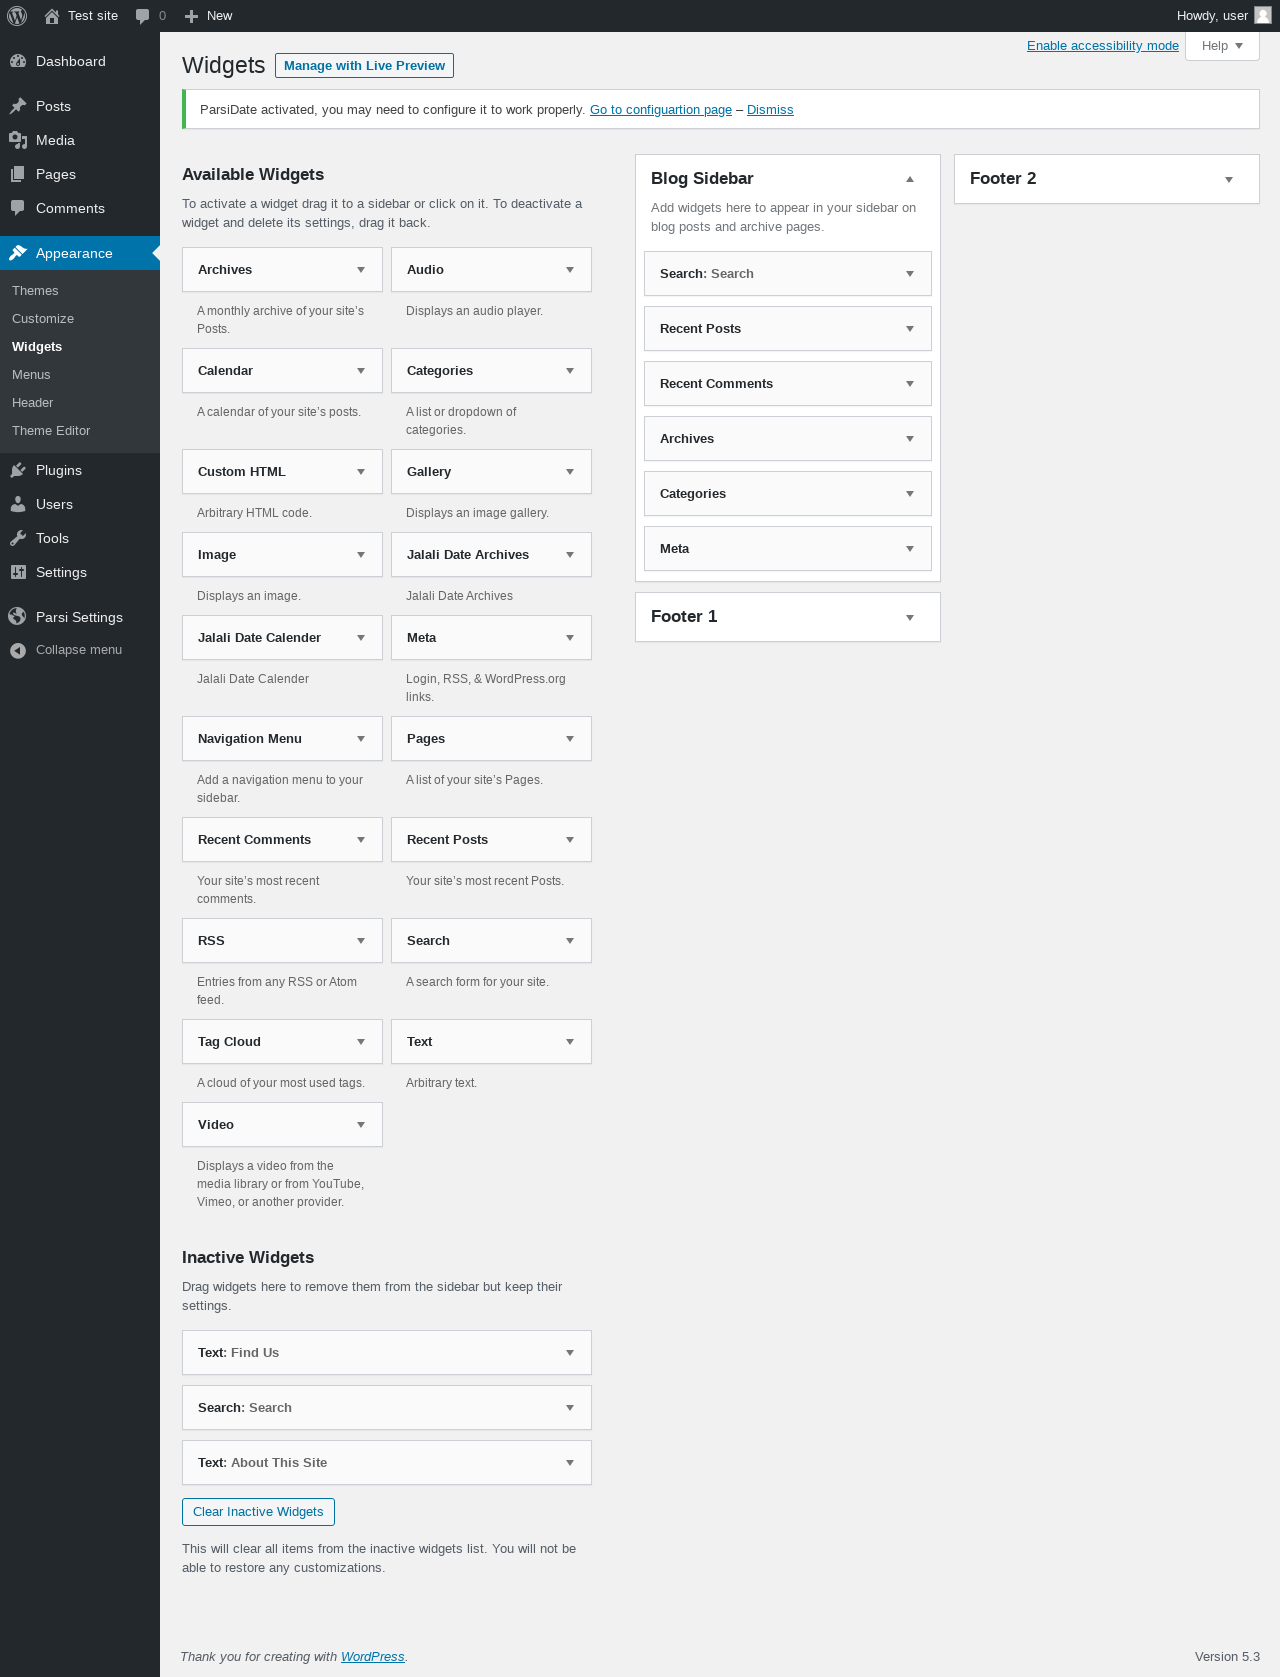The image size is (1280, 1677).
Task: Click the Jalali Date Calender widget title
Action: 259,638
